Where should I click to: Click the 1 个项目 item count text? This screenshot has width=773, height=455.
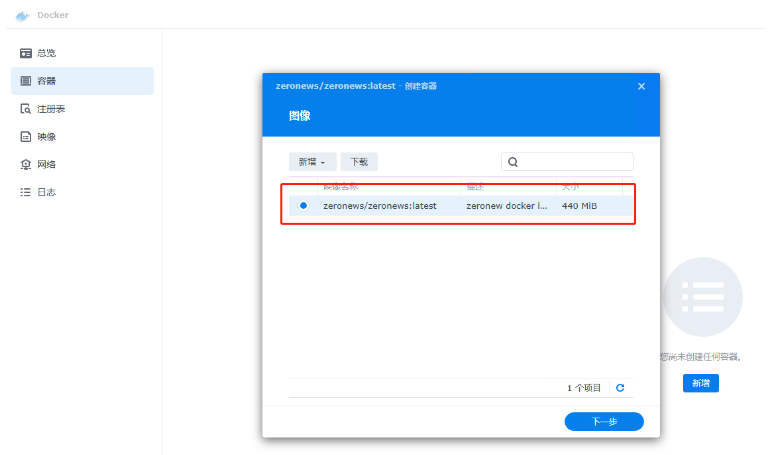click(584, 388)
